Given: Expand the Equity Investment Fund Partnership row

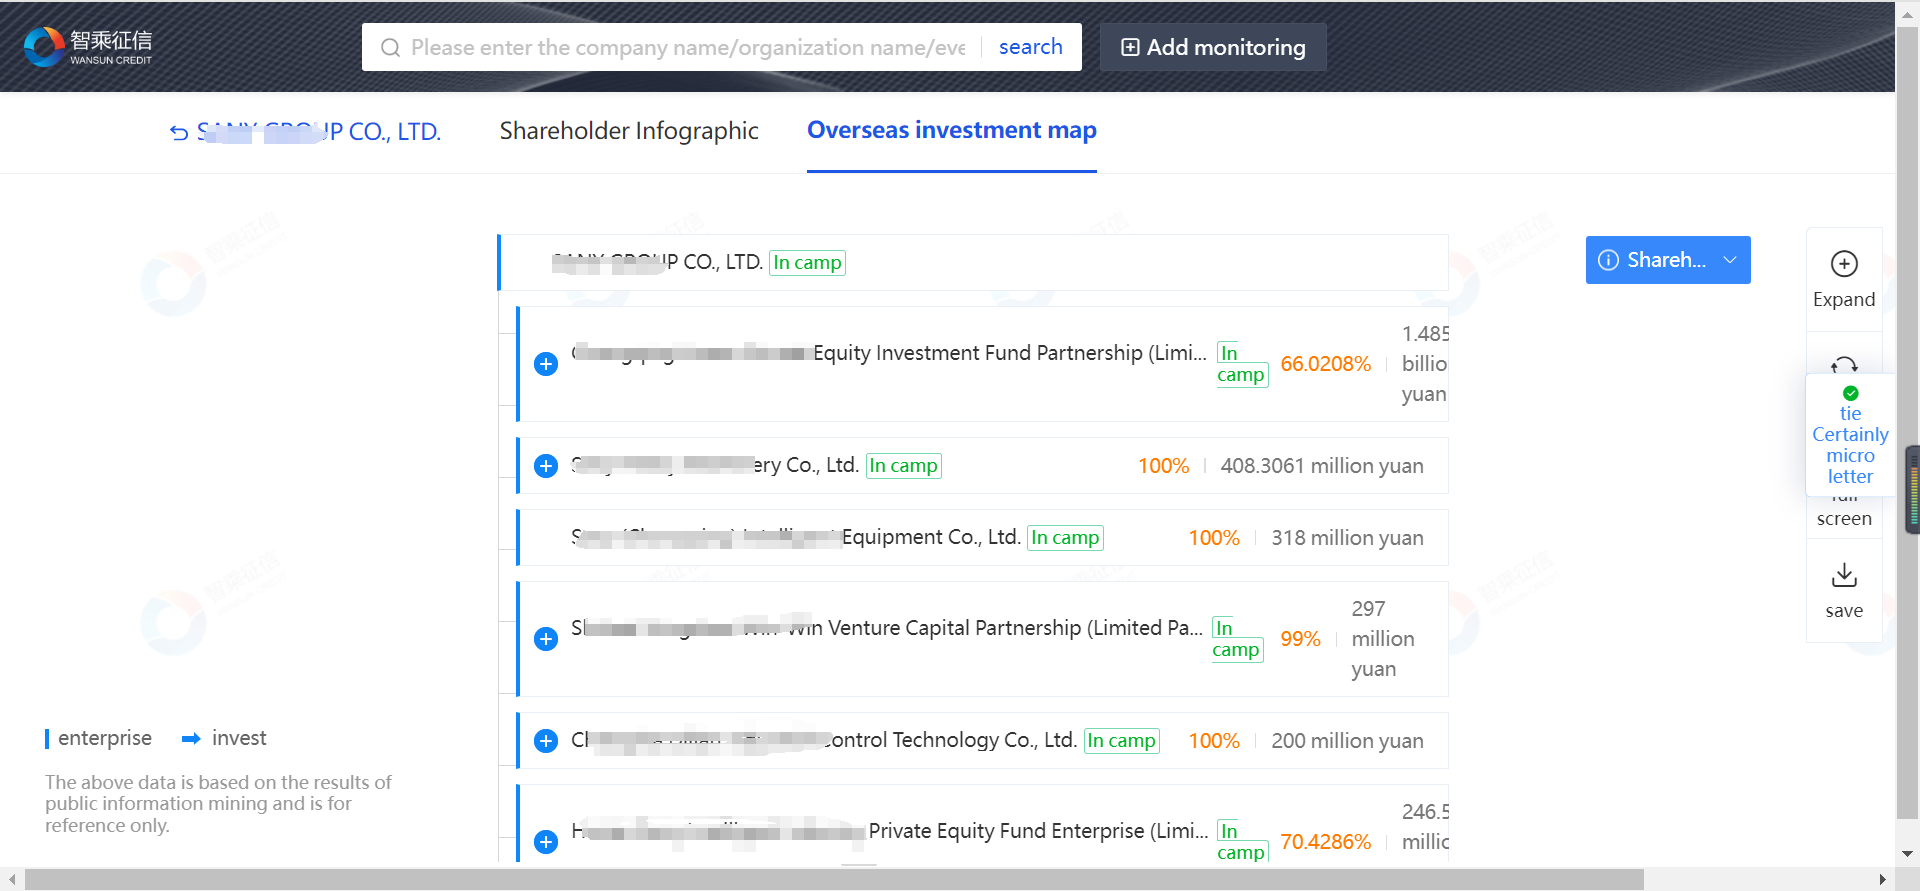Looking at the screenshot, I should click(546, 364).
